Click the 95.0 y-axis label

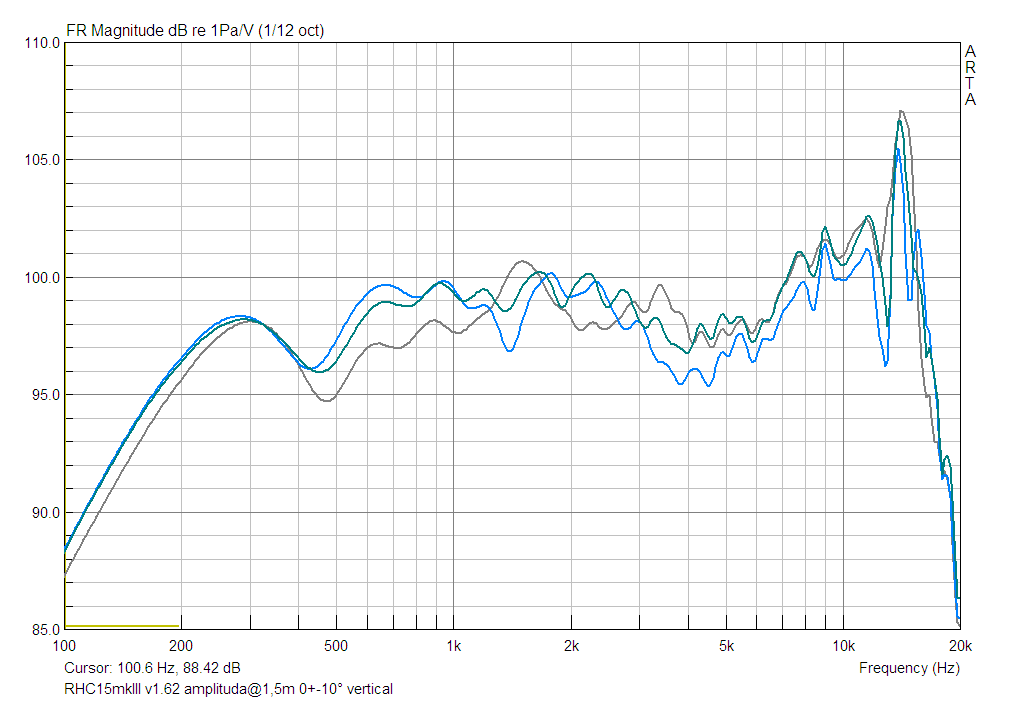coord(45,395)
